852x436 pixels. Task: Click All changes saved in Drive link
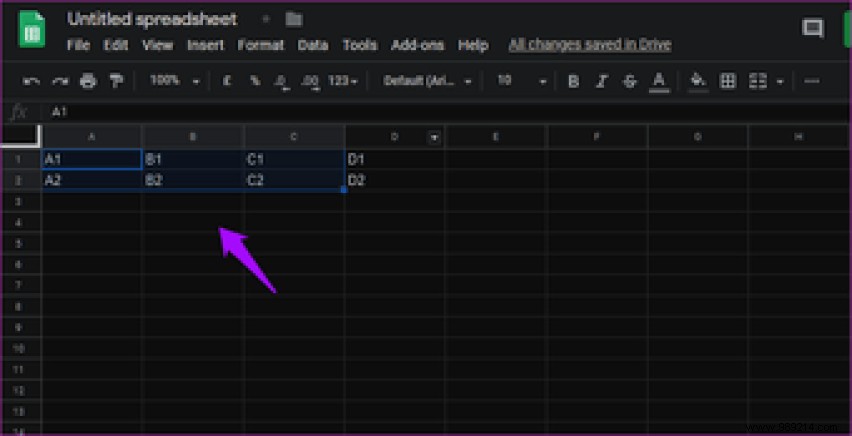(590, 45)
